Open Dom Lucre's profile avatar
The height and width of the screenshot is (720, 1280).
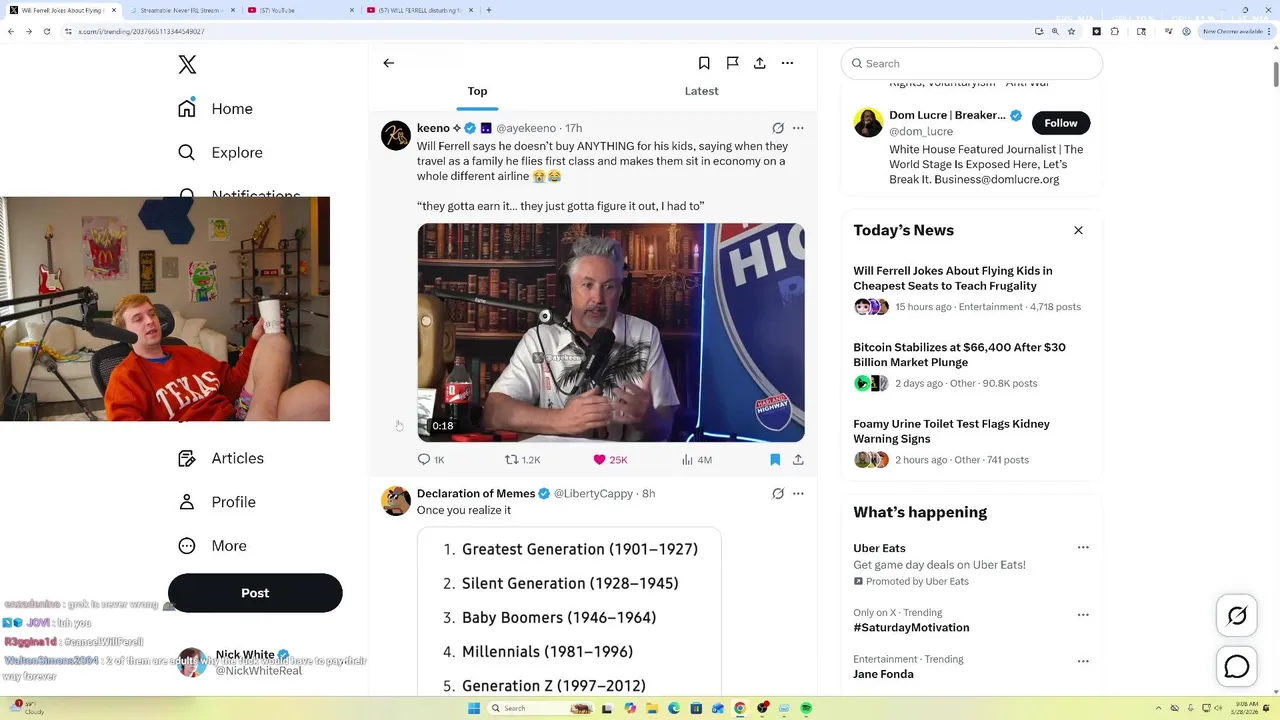[x=868, y=122]
